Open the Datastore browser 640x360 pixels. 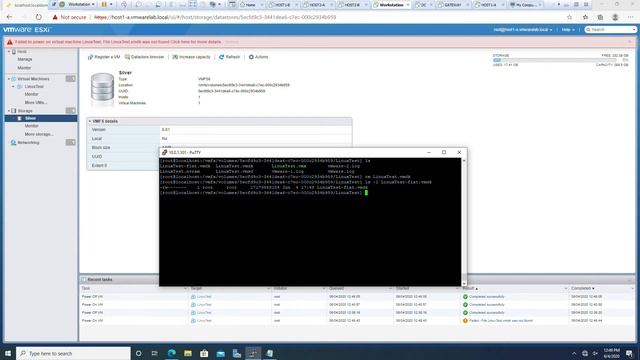tap(144, 57)
